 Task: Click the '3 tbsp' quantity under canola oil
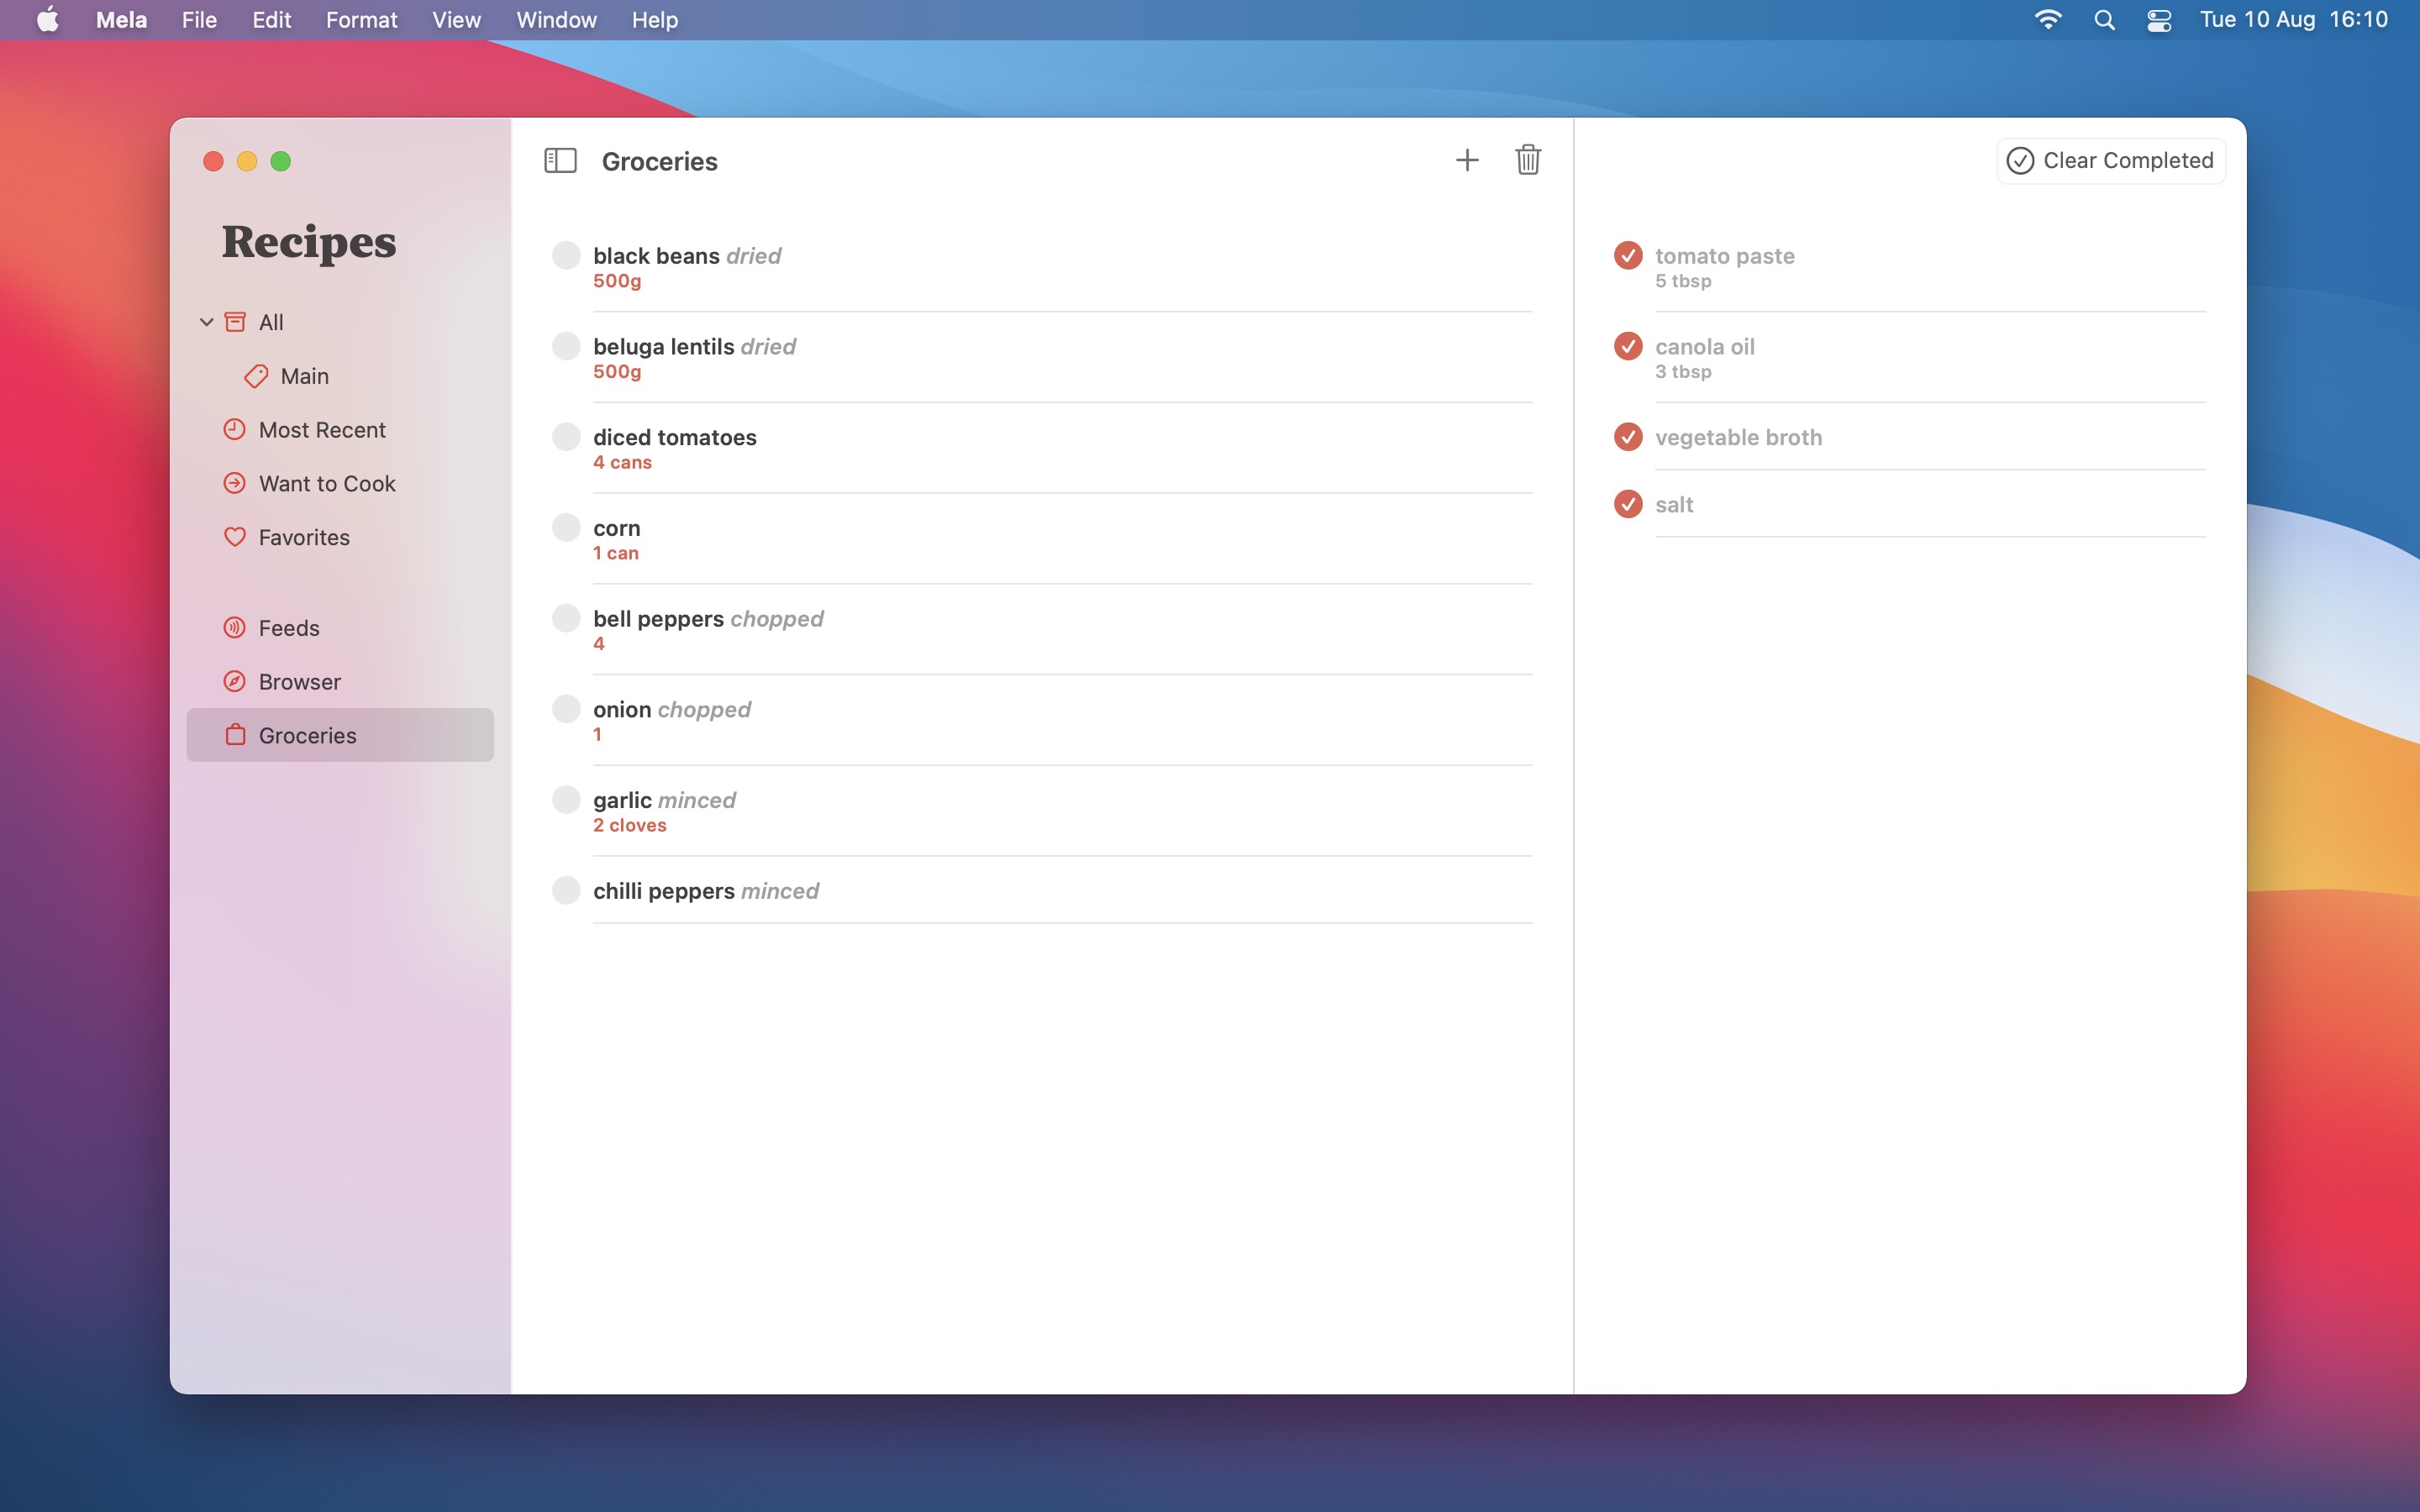click(1683, 372)
